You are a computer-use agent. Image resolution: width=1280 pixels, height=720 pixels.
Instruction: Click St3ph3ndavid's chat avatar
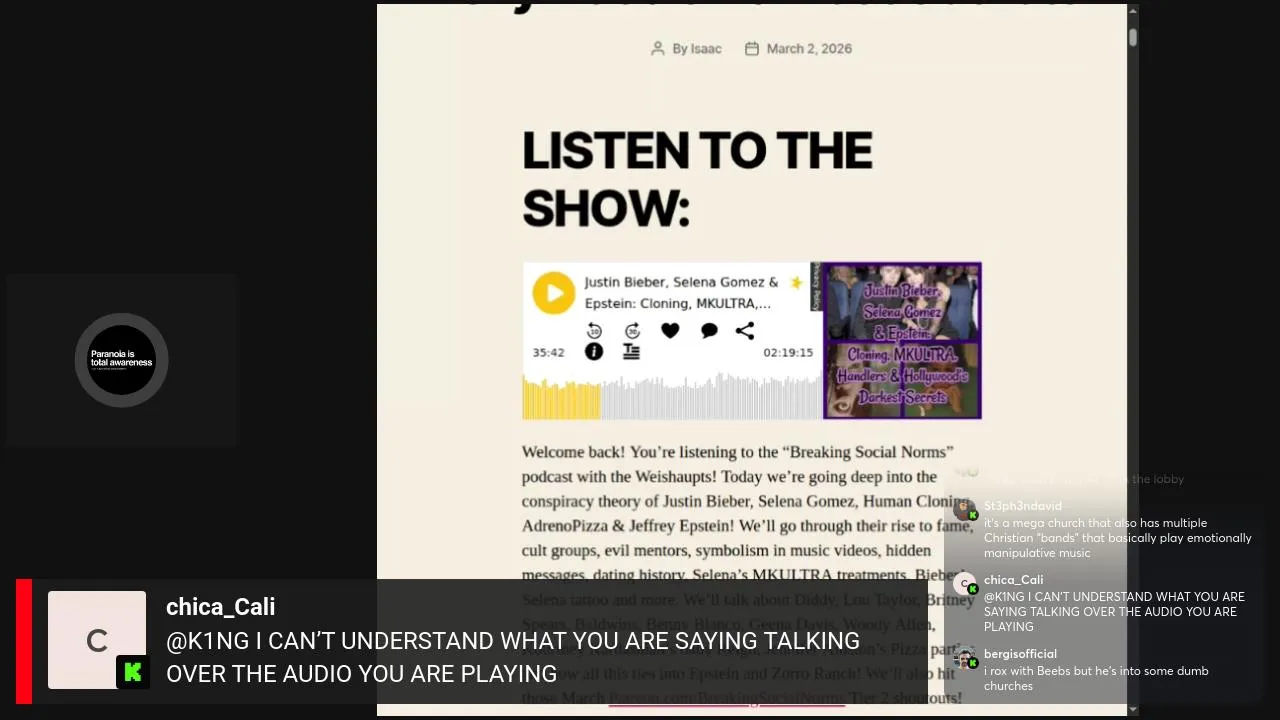click(x=965, y=510)
